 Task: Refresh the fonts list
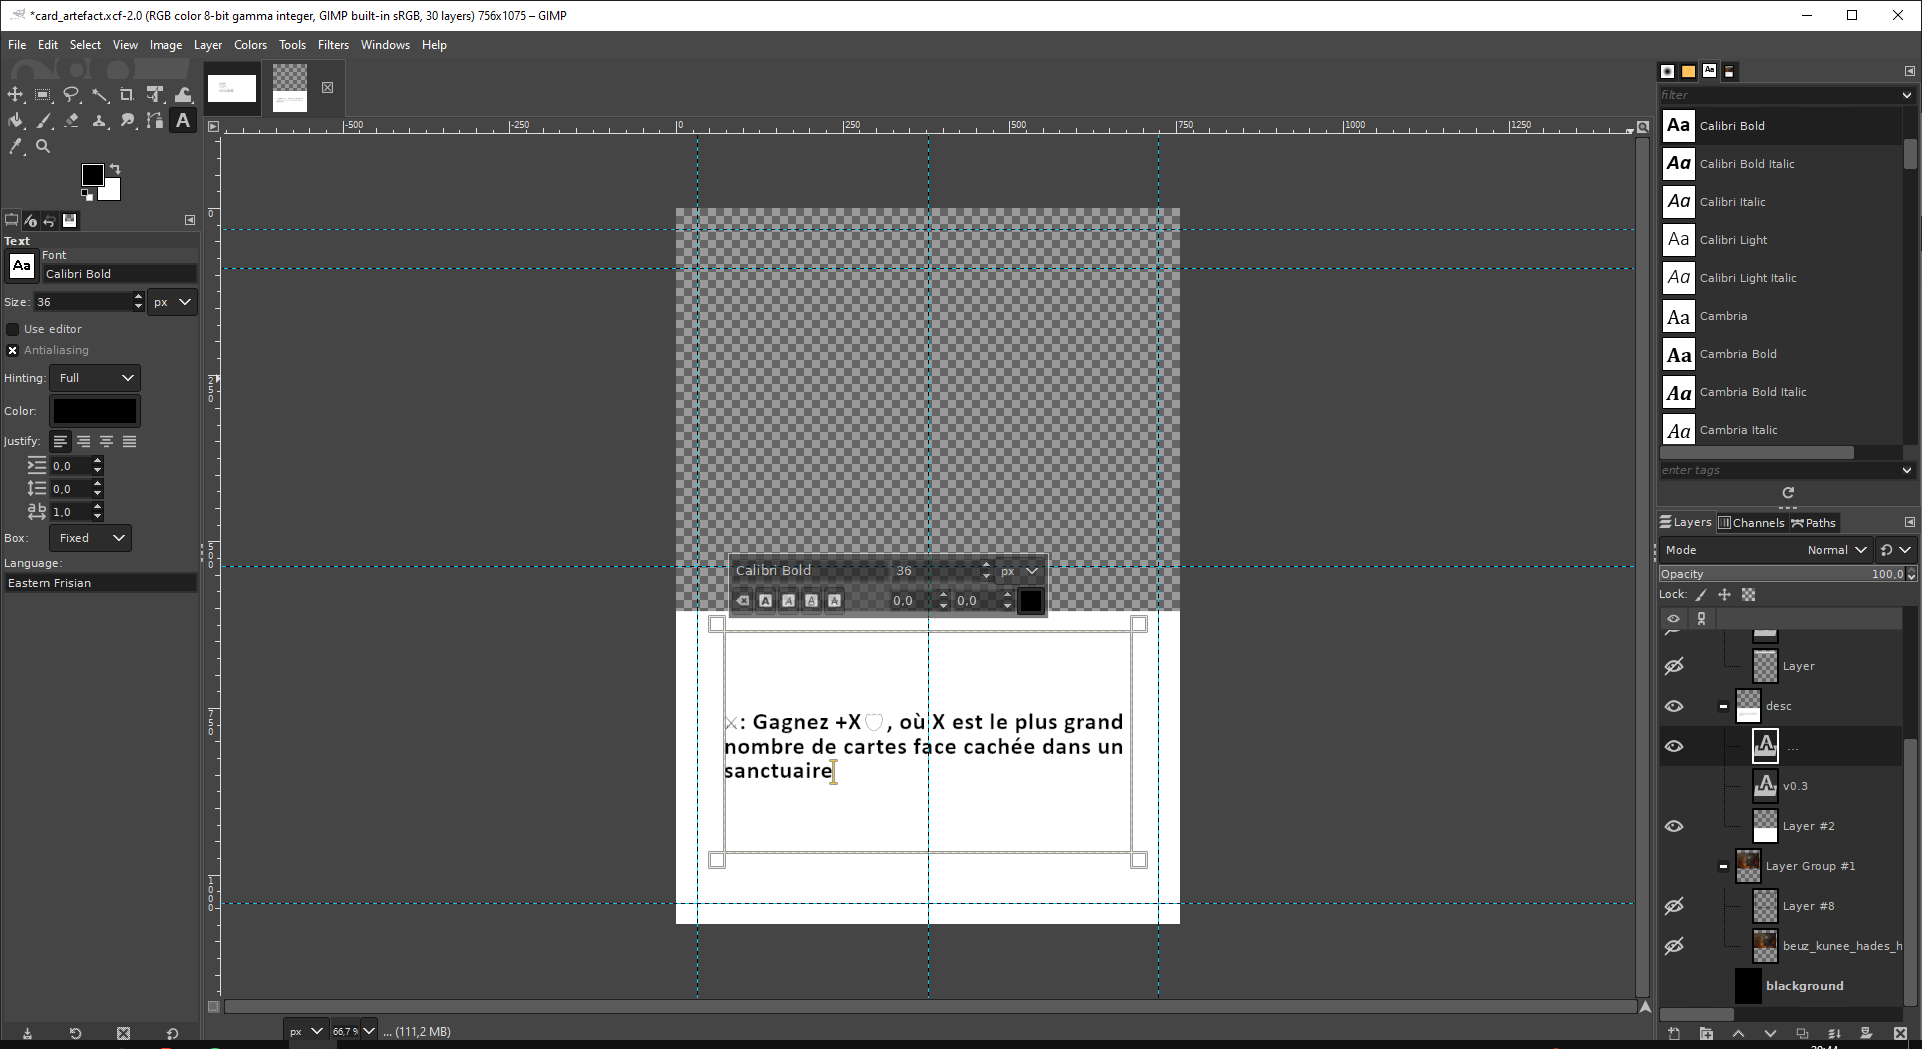(x=1788, y=493)
